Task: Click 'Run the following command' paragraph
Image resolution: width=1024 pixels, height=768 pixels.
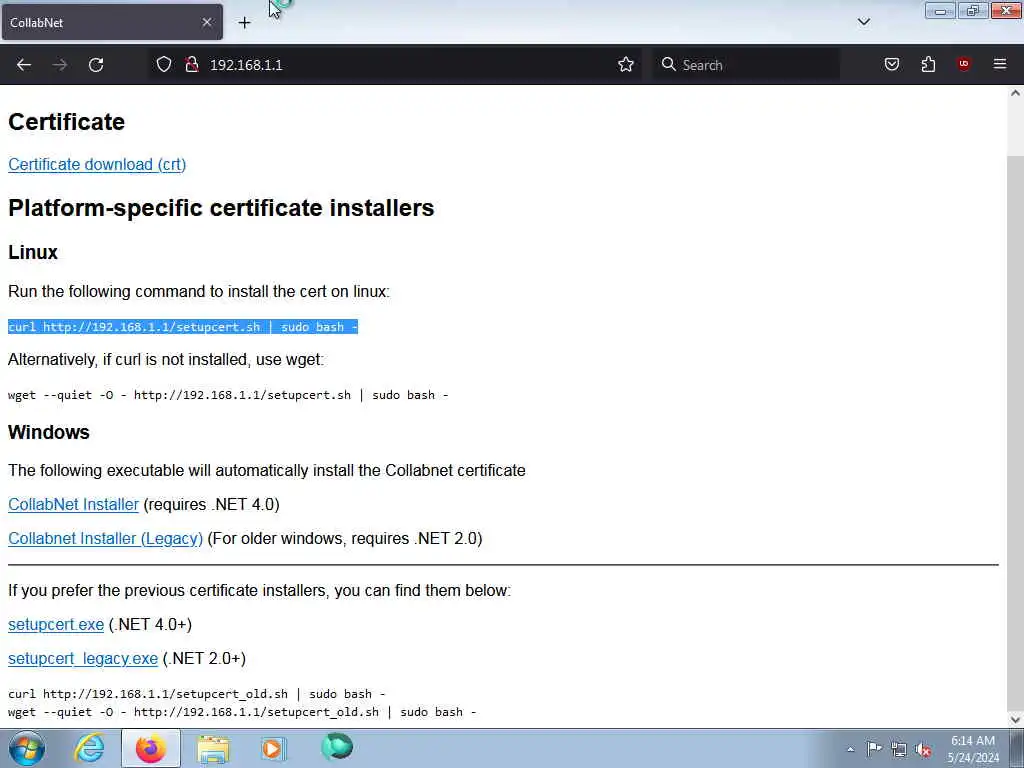Action: pyautogui.click(x=199, y=291)
